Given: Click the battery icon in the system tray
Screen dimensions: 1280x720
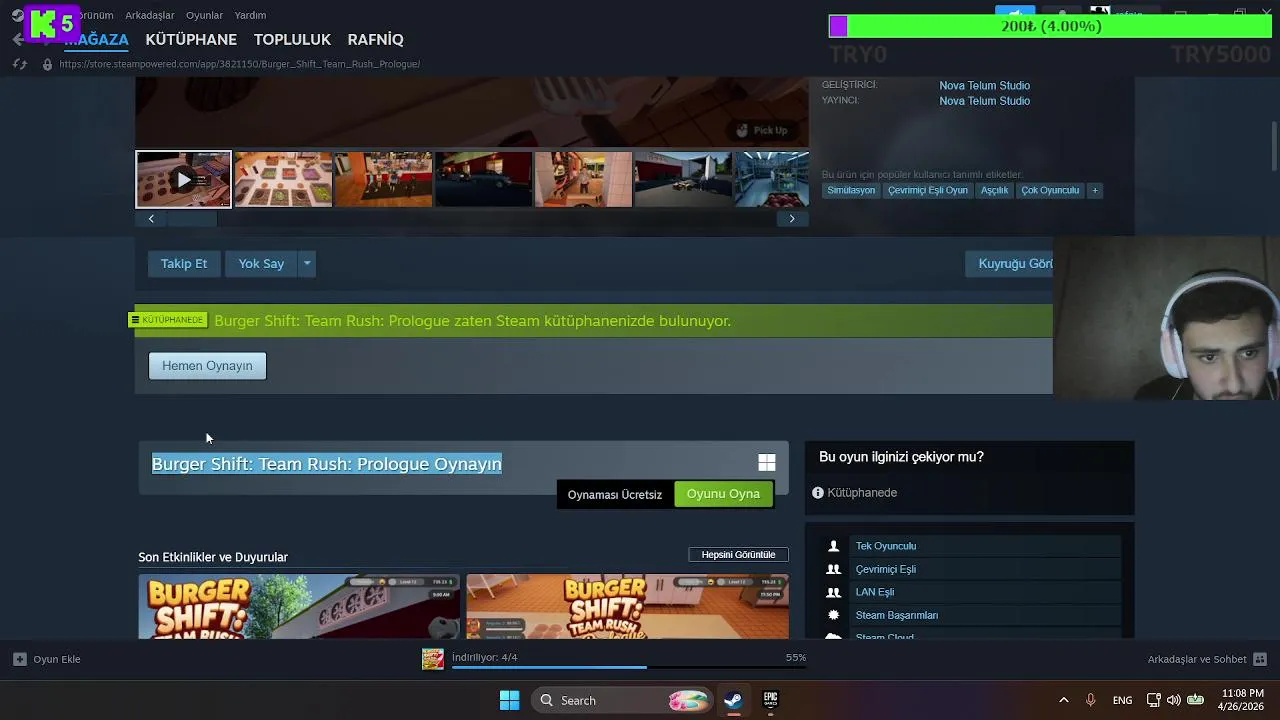Looking at the screenshot, I should [x=1195, y=700].
